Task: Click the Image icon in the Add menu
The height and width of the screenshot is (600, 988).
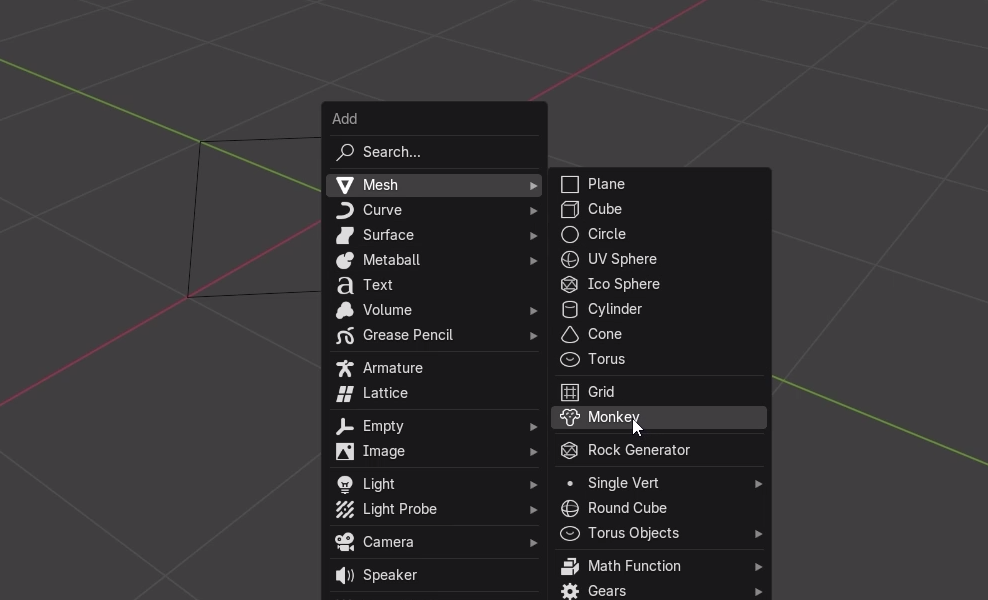Action: (x=345, y=451)
